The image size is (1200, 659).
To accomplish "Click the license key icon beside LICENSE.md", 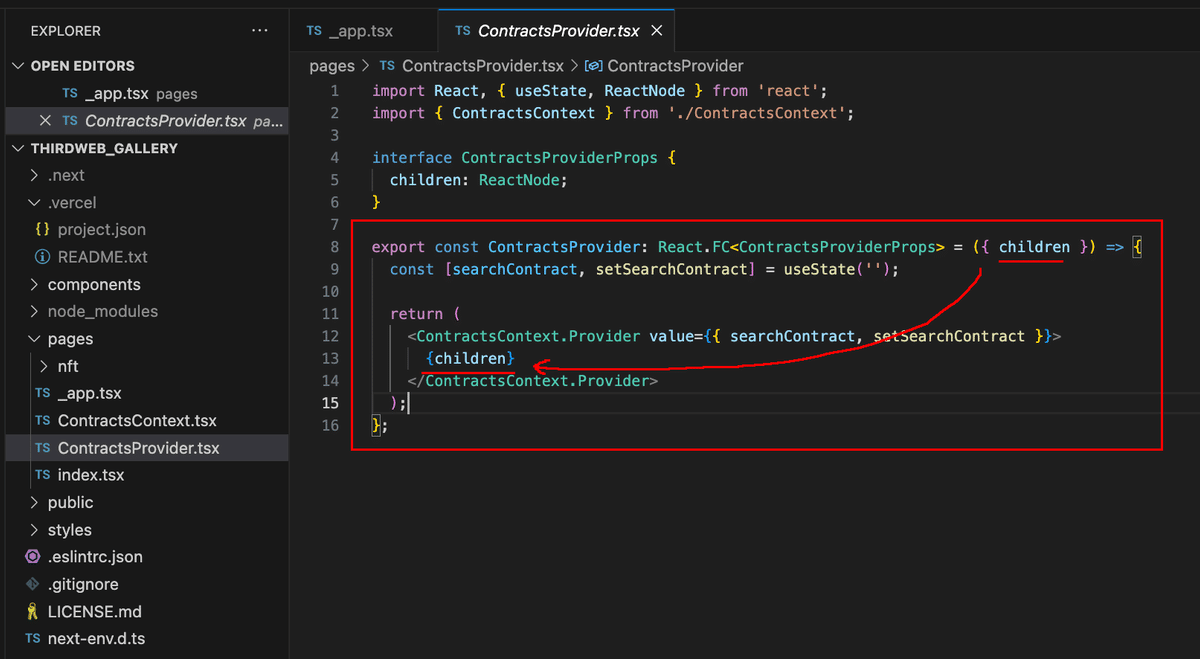I will tap(32, 612).
